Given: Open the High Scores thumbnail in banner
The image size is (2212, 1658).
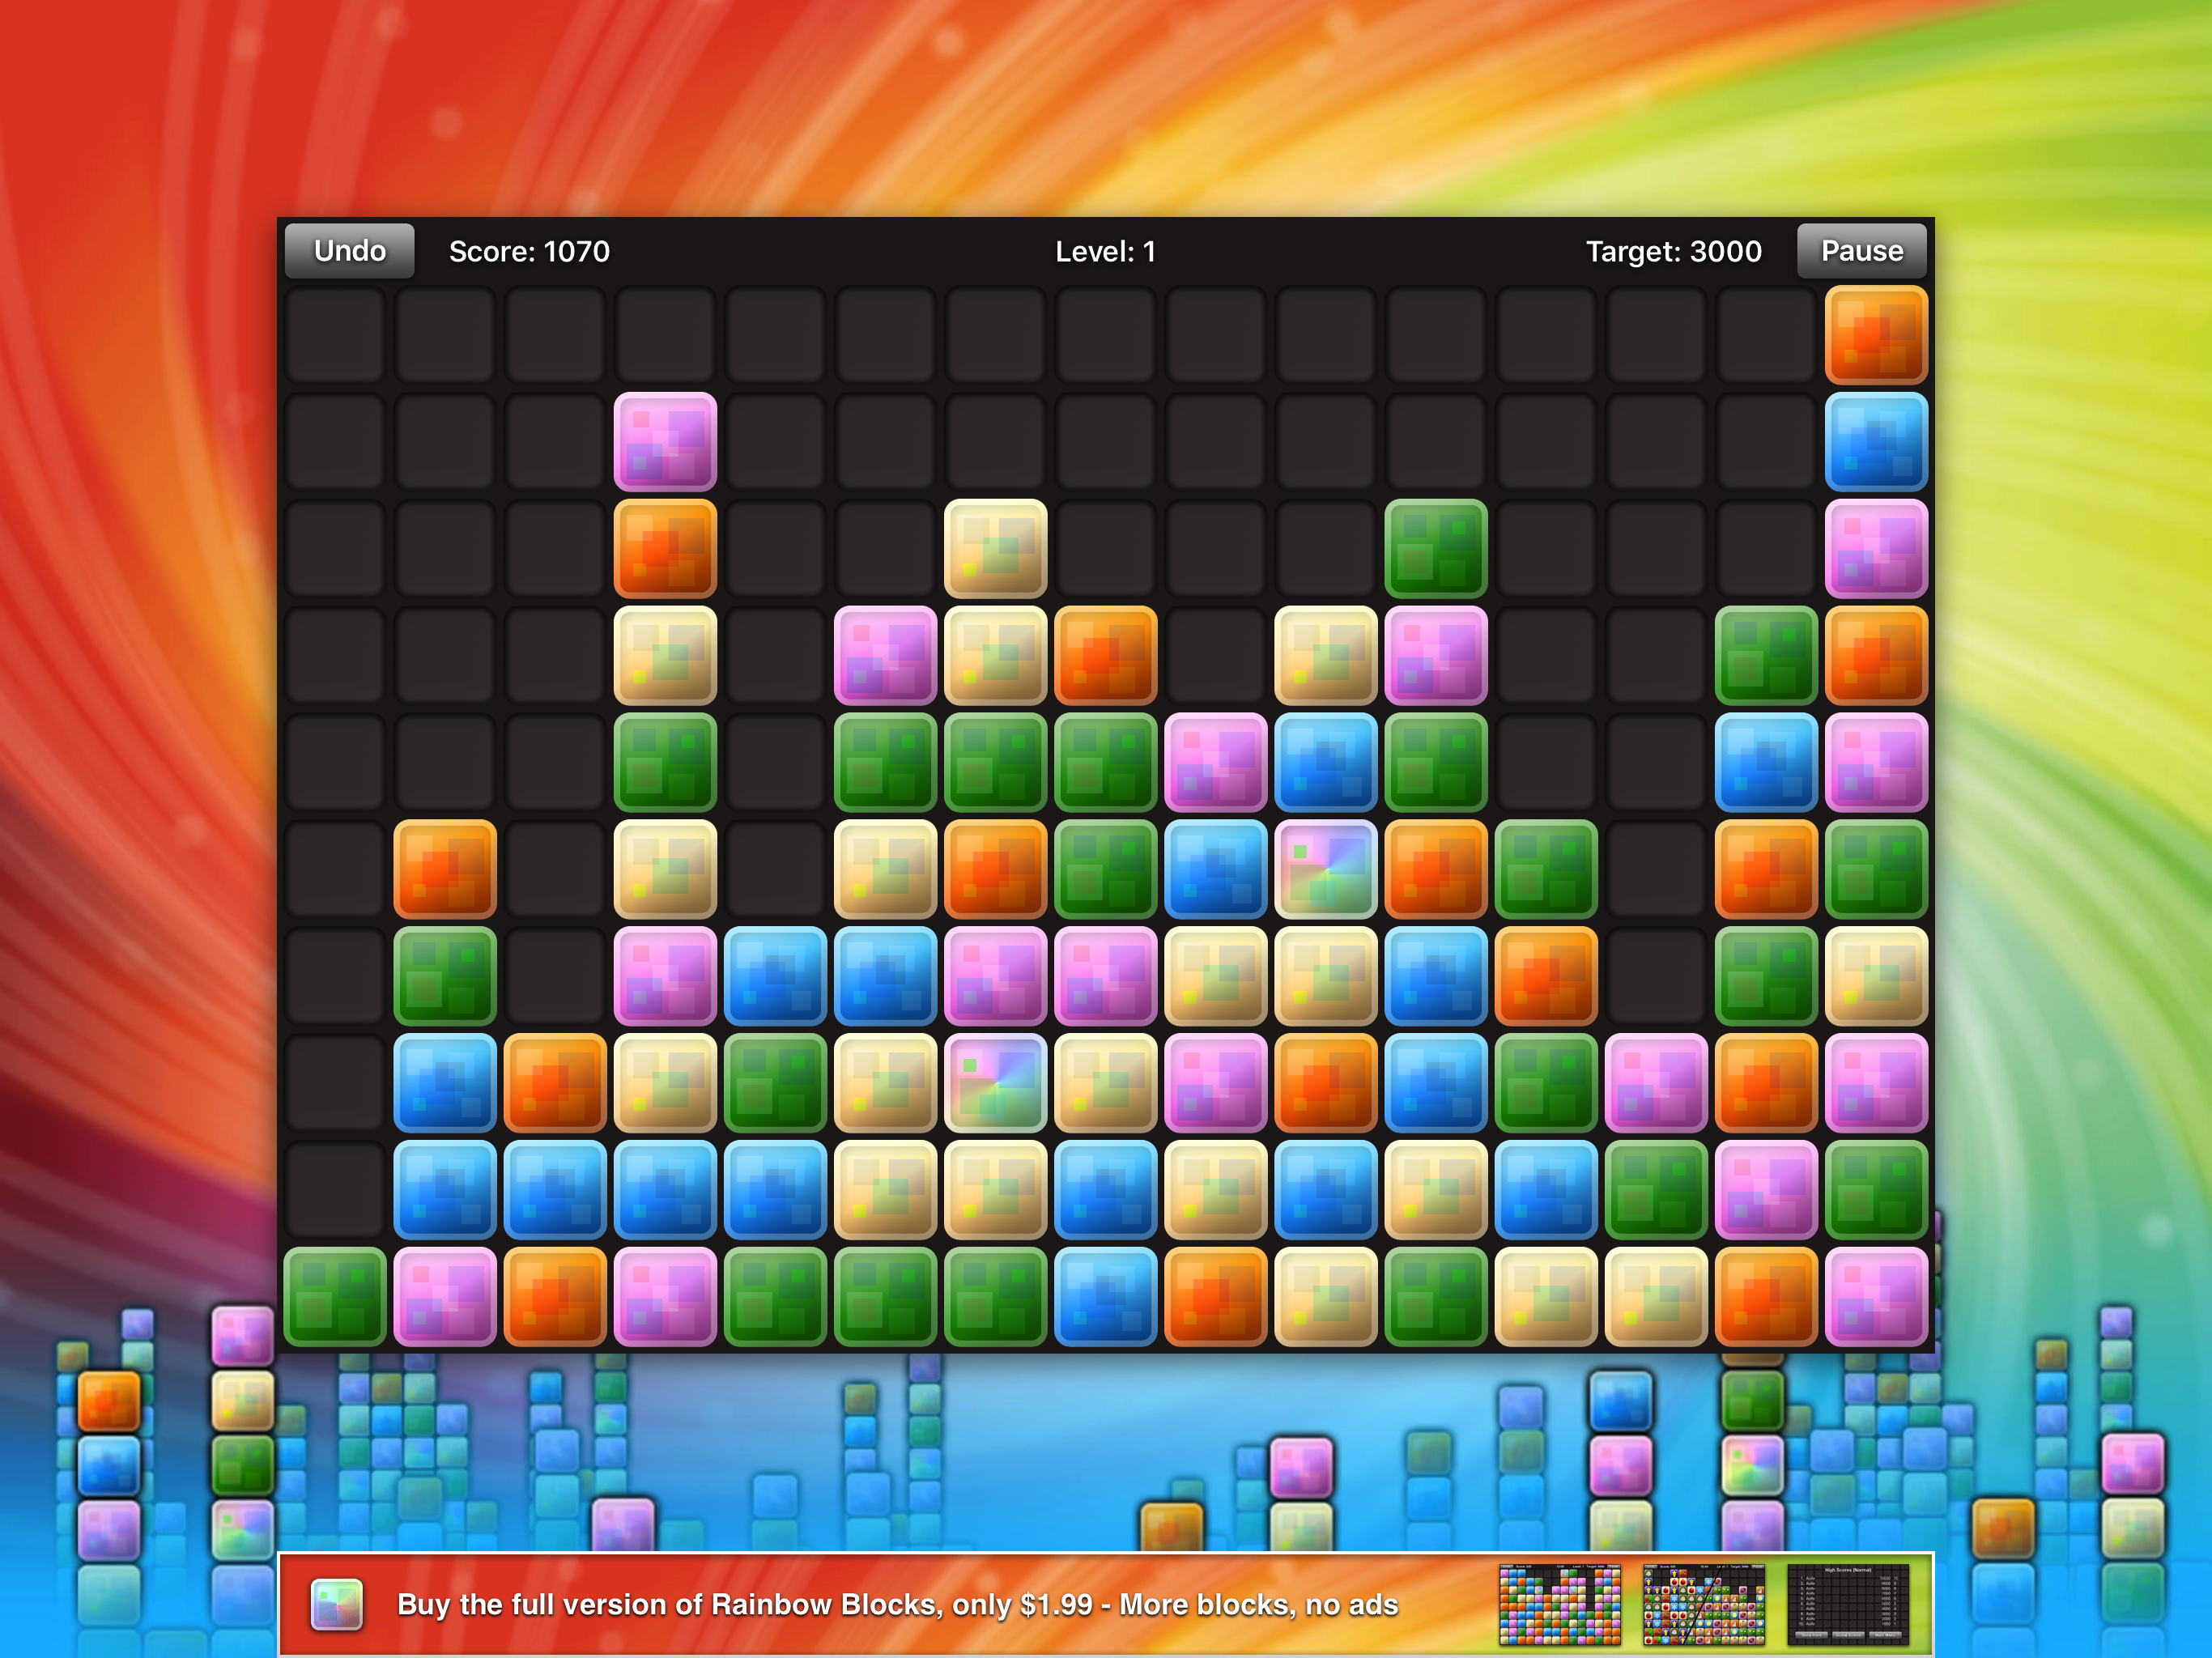Looking at the screenshot, I should click(1847, 1604).
